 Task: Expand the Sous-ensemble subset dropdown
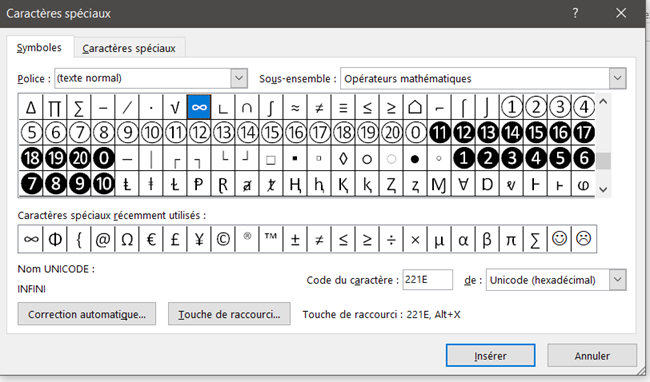pos(617,78)
